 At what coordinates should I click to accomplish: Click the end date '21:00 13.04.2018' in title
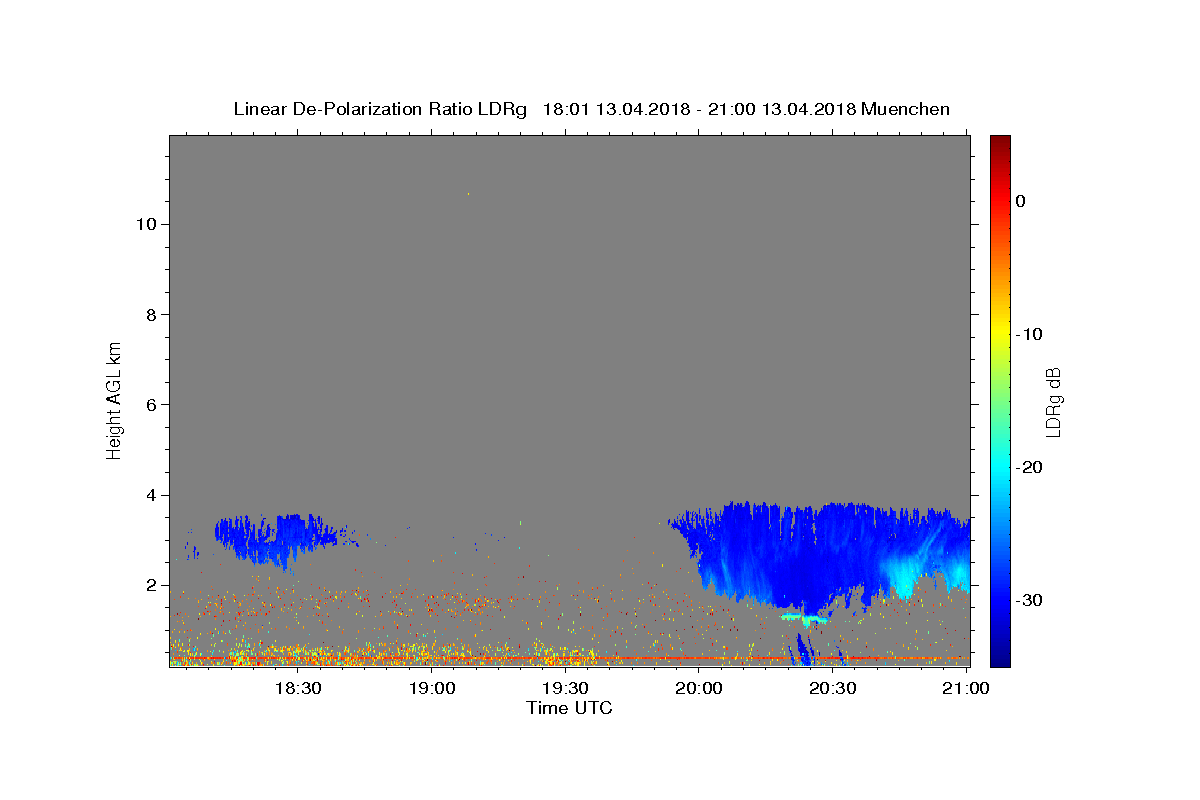[x=782, y=109]
